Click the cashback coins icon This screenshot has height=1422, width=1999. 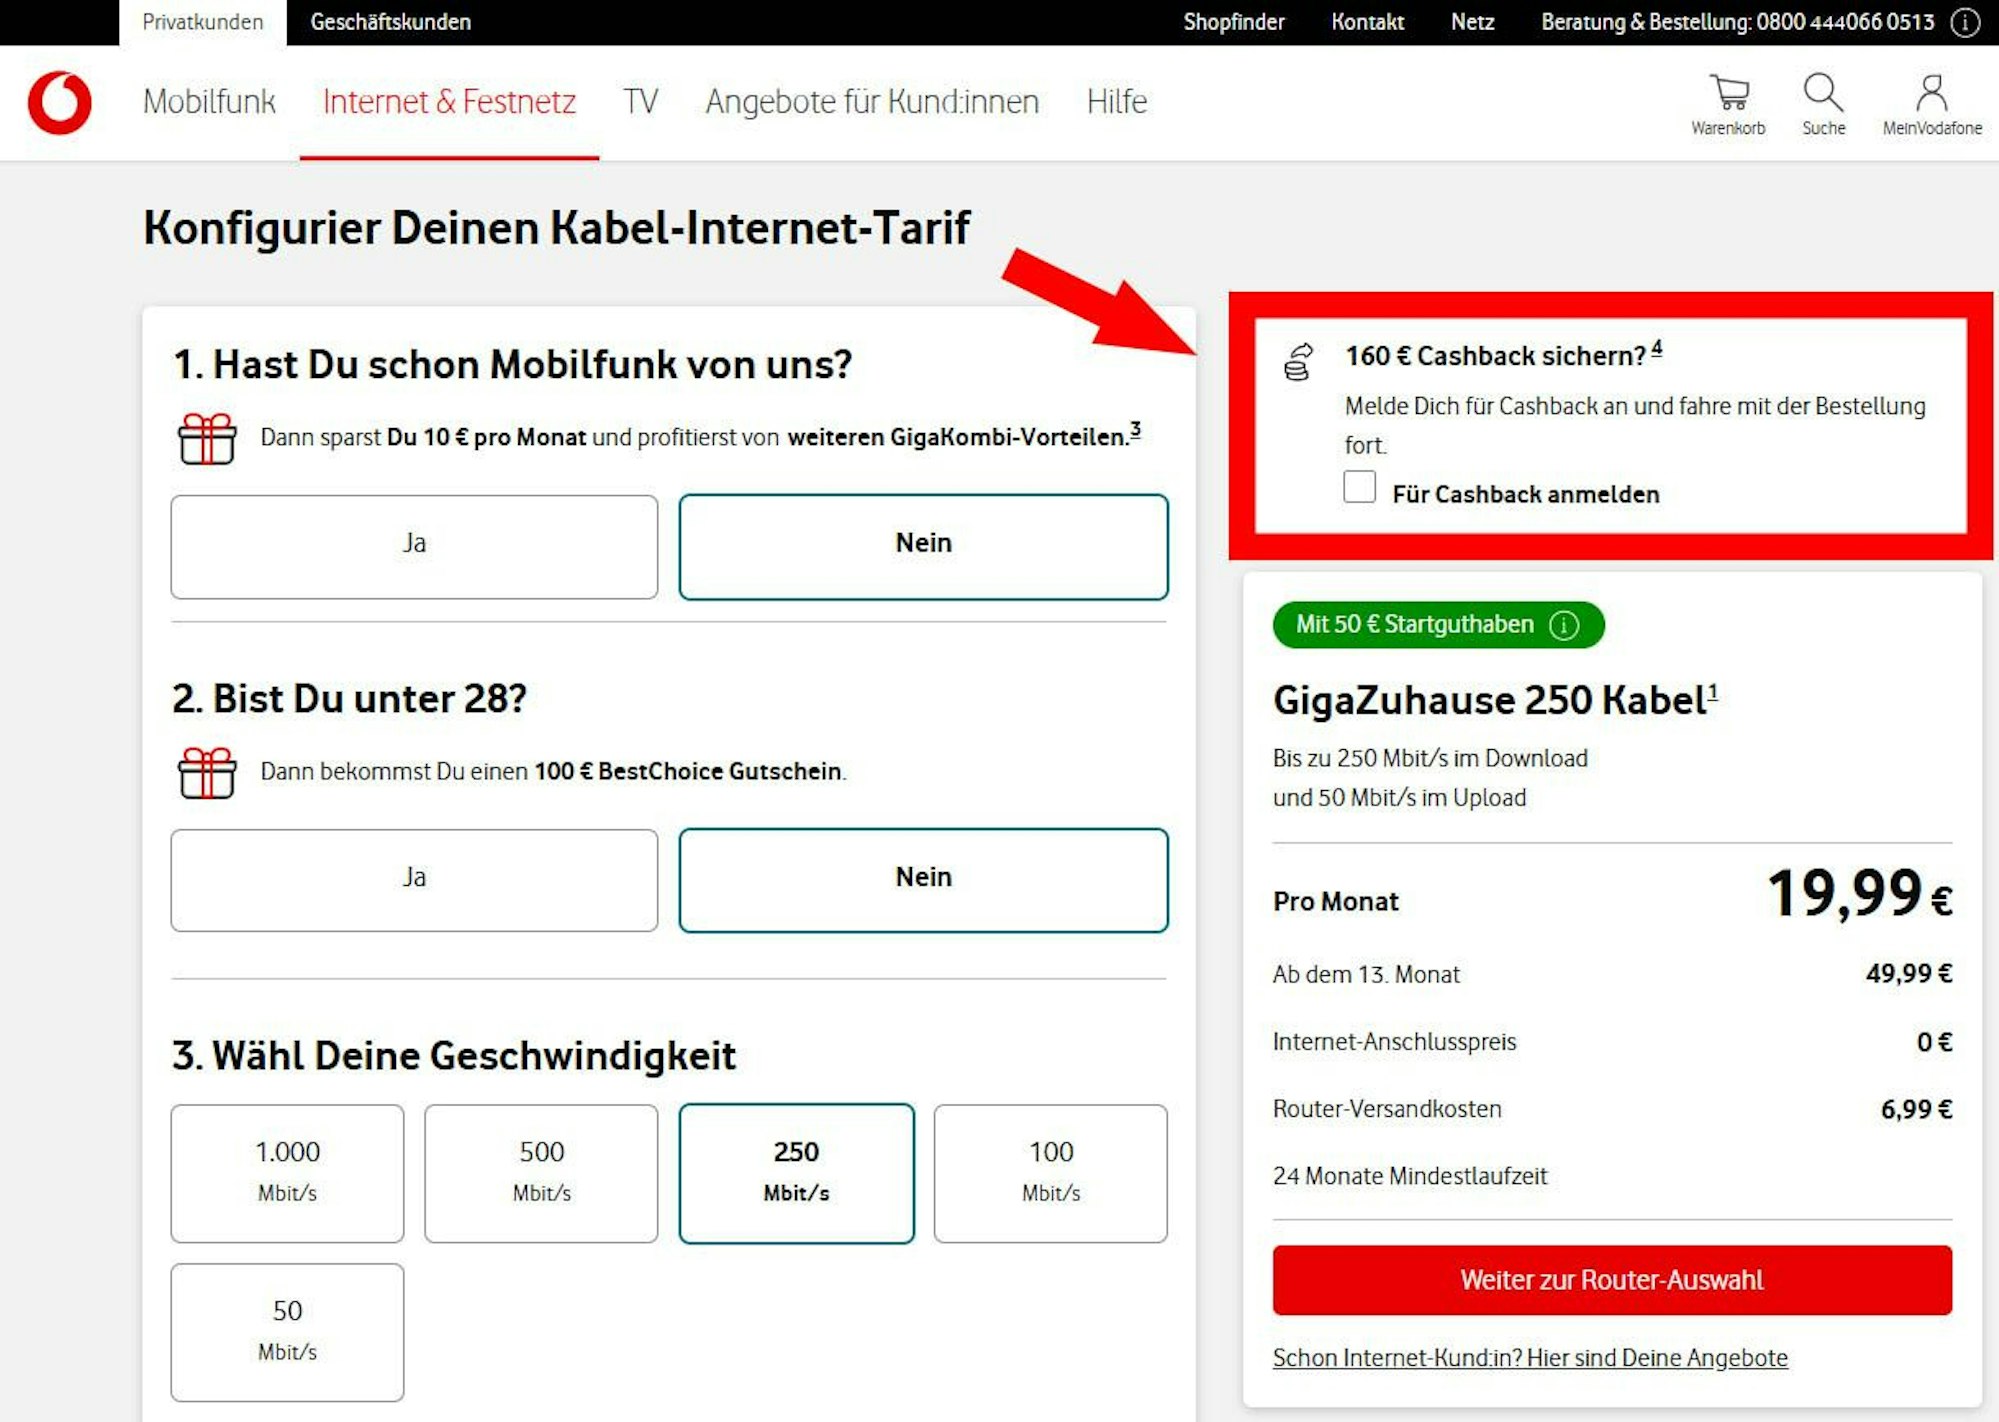[1298, 362]
